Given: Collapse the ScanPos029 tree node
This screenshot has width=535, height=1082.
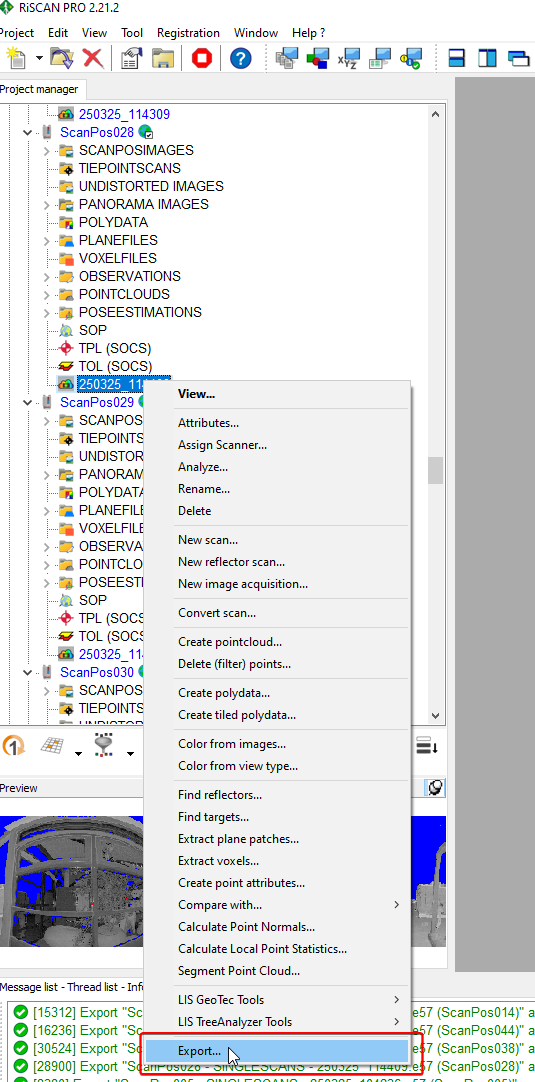Looking at the screenshot, I should (x=28, y=402).
